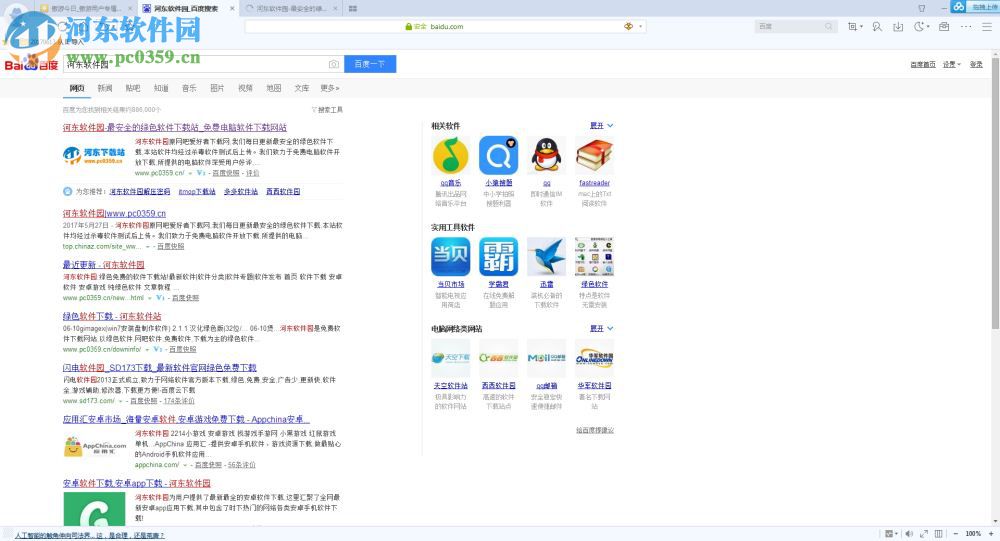This screenshot has width=1000, height=541.
Task: Click the AppChina logo thumbnail
Action: click(x=95, y=446)
